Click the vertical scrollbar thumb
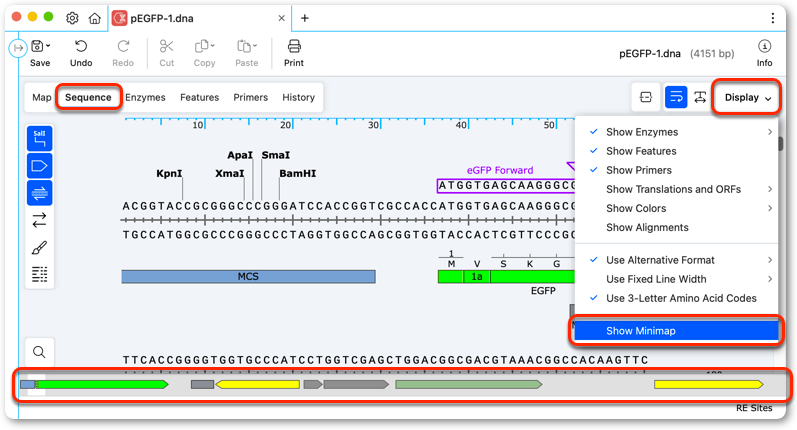The image size is (797, 430). 781,143
